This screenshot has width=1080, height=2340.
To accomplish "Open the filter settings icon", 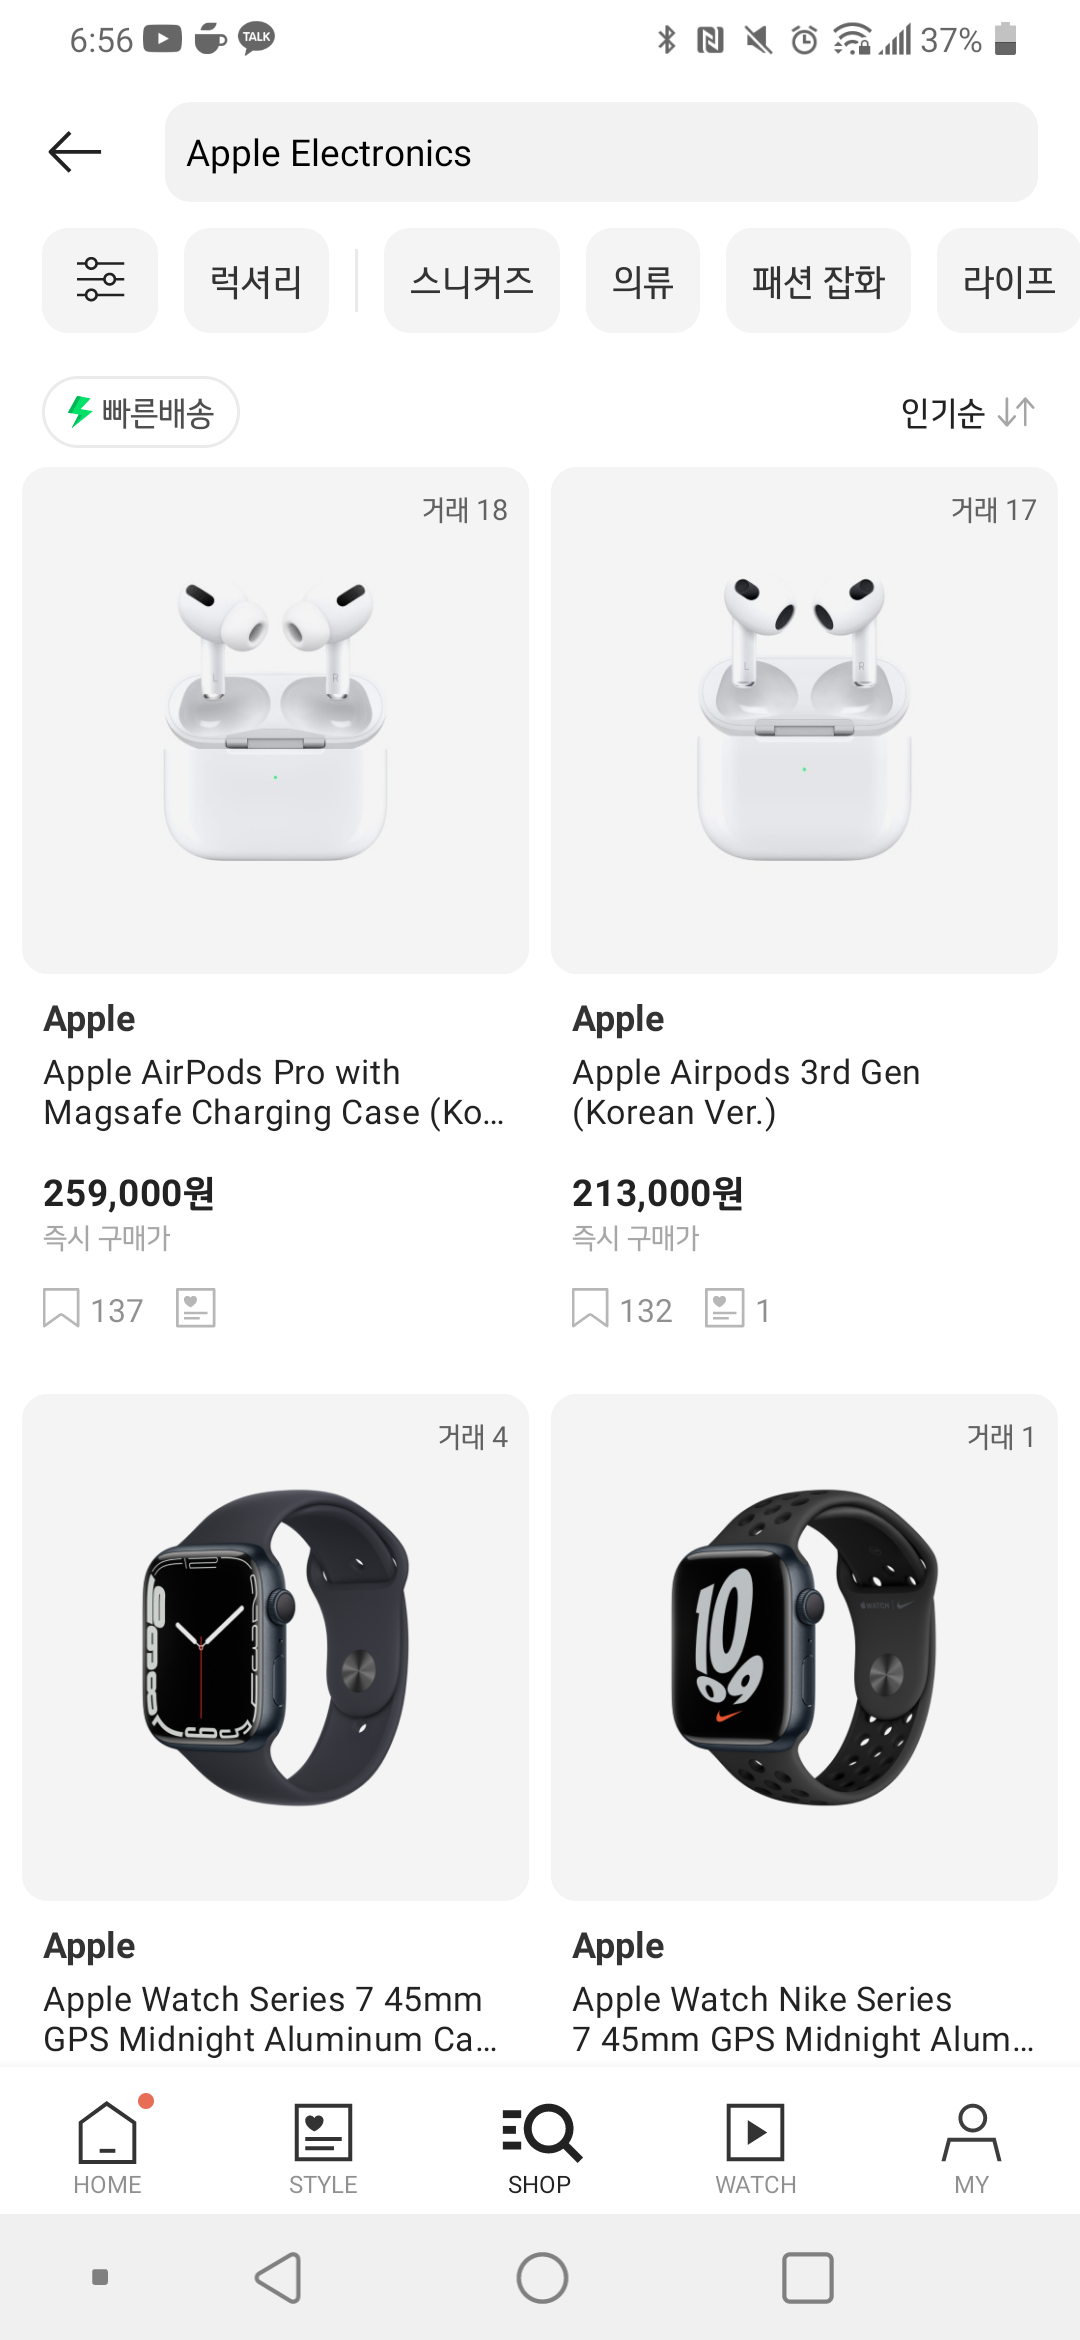I will (x=100, y=280).
